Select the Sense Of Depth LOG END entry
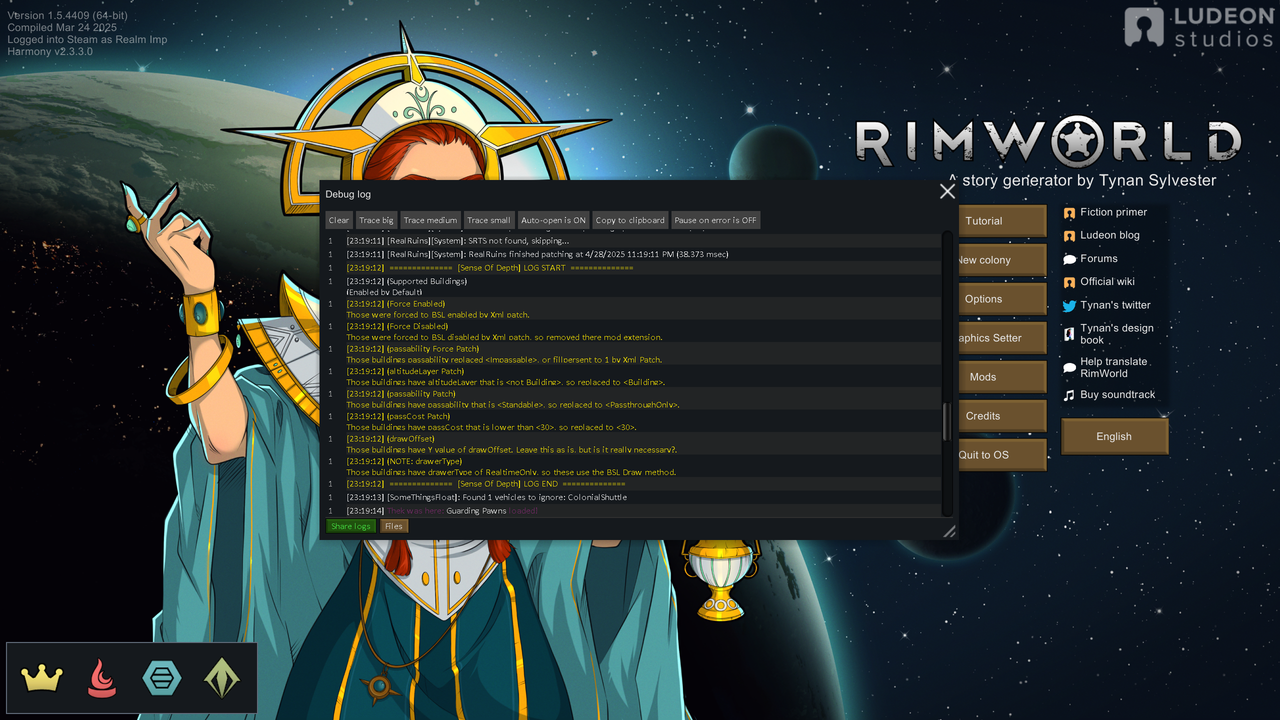 coord(634,483)
